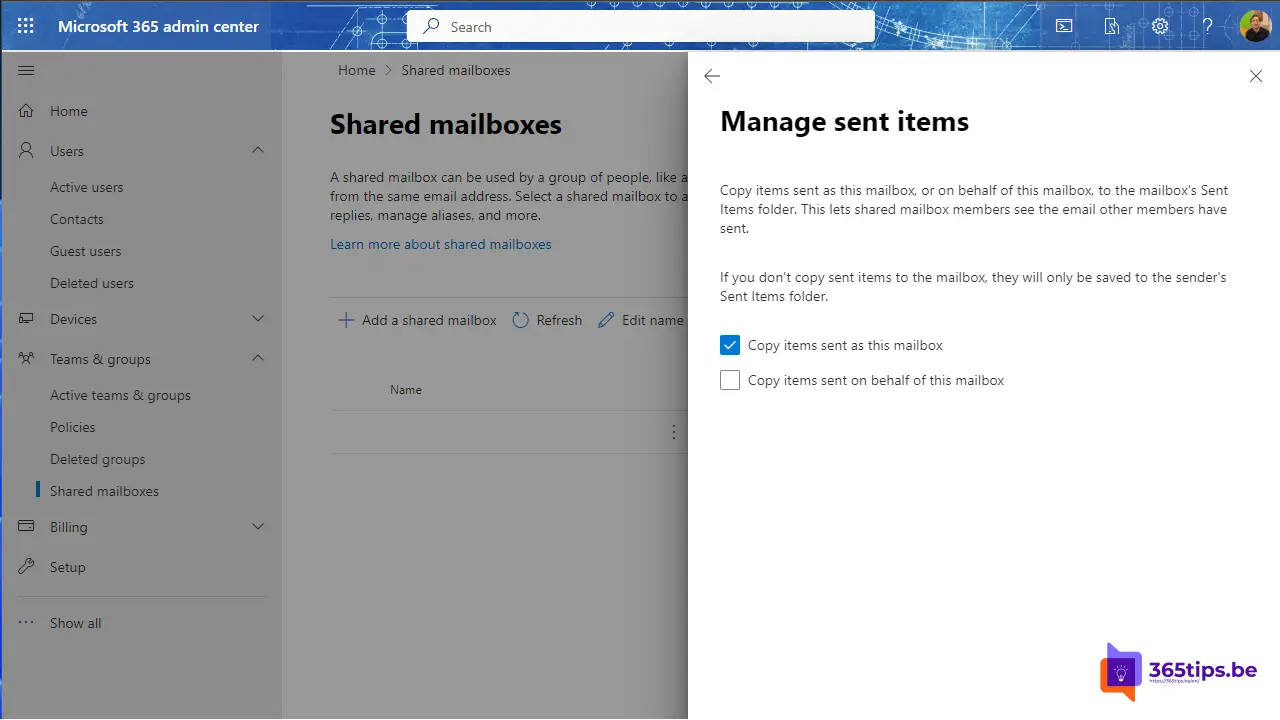Screen dimensions: 1280x720
Task: Open the Settings gear icon
Action: click(x=1159, y=26)
